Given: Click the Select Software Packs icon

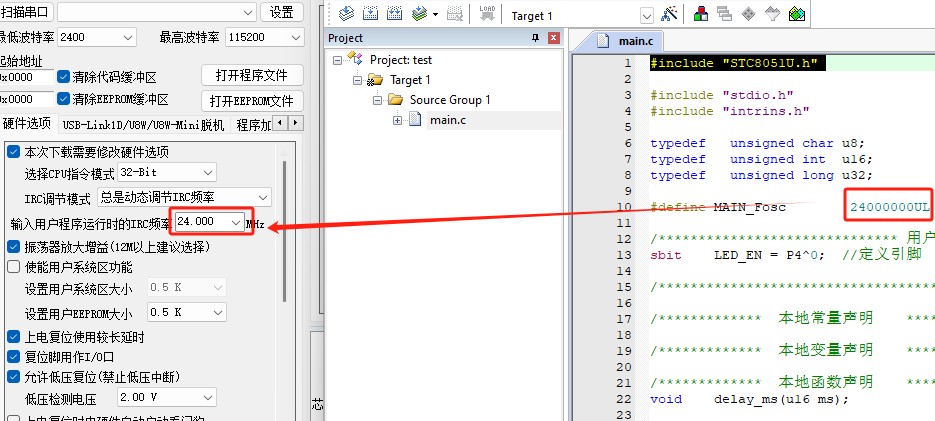Looking at the screenshot, I should (x=772, y=14).
